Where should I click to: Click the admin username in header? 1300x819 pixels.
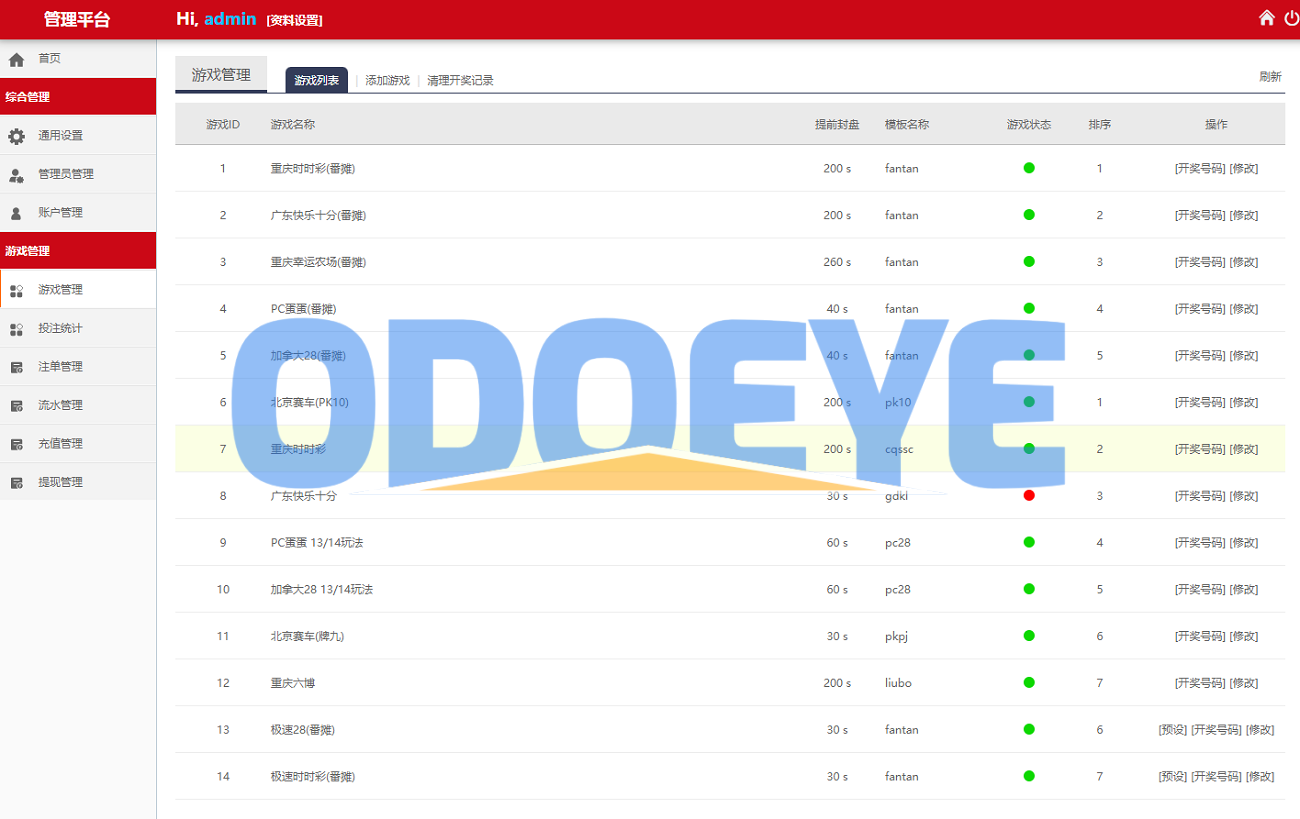click(x=230, y=19)
